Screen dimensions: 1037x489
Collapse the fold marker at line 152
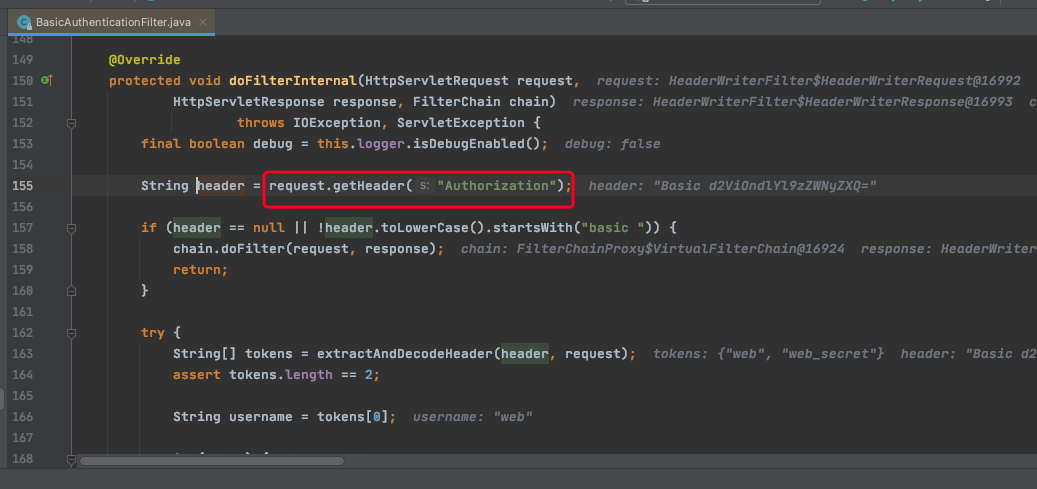[71, 123]
